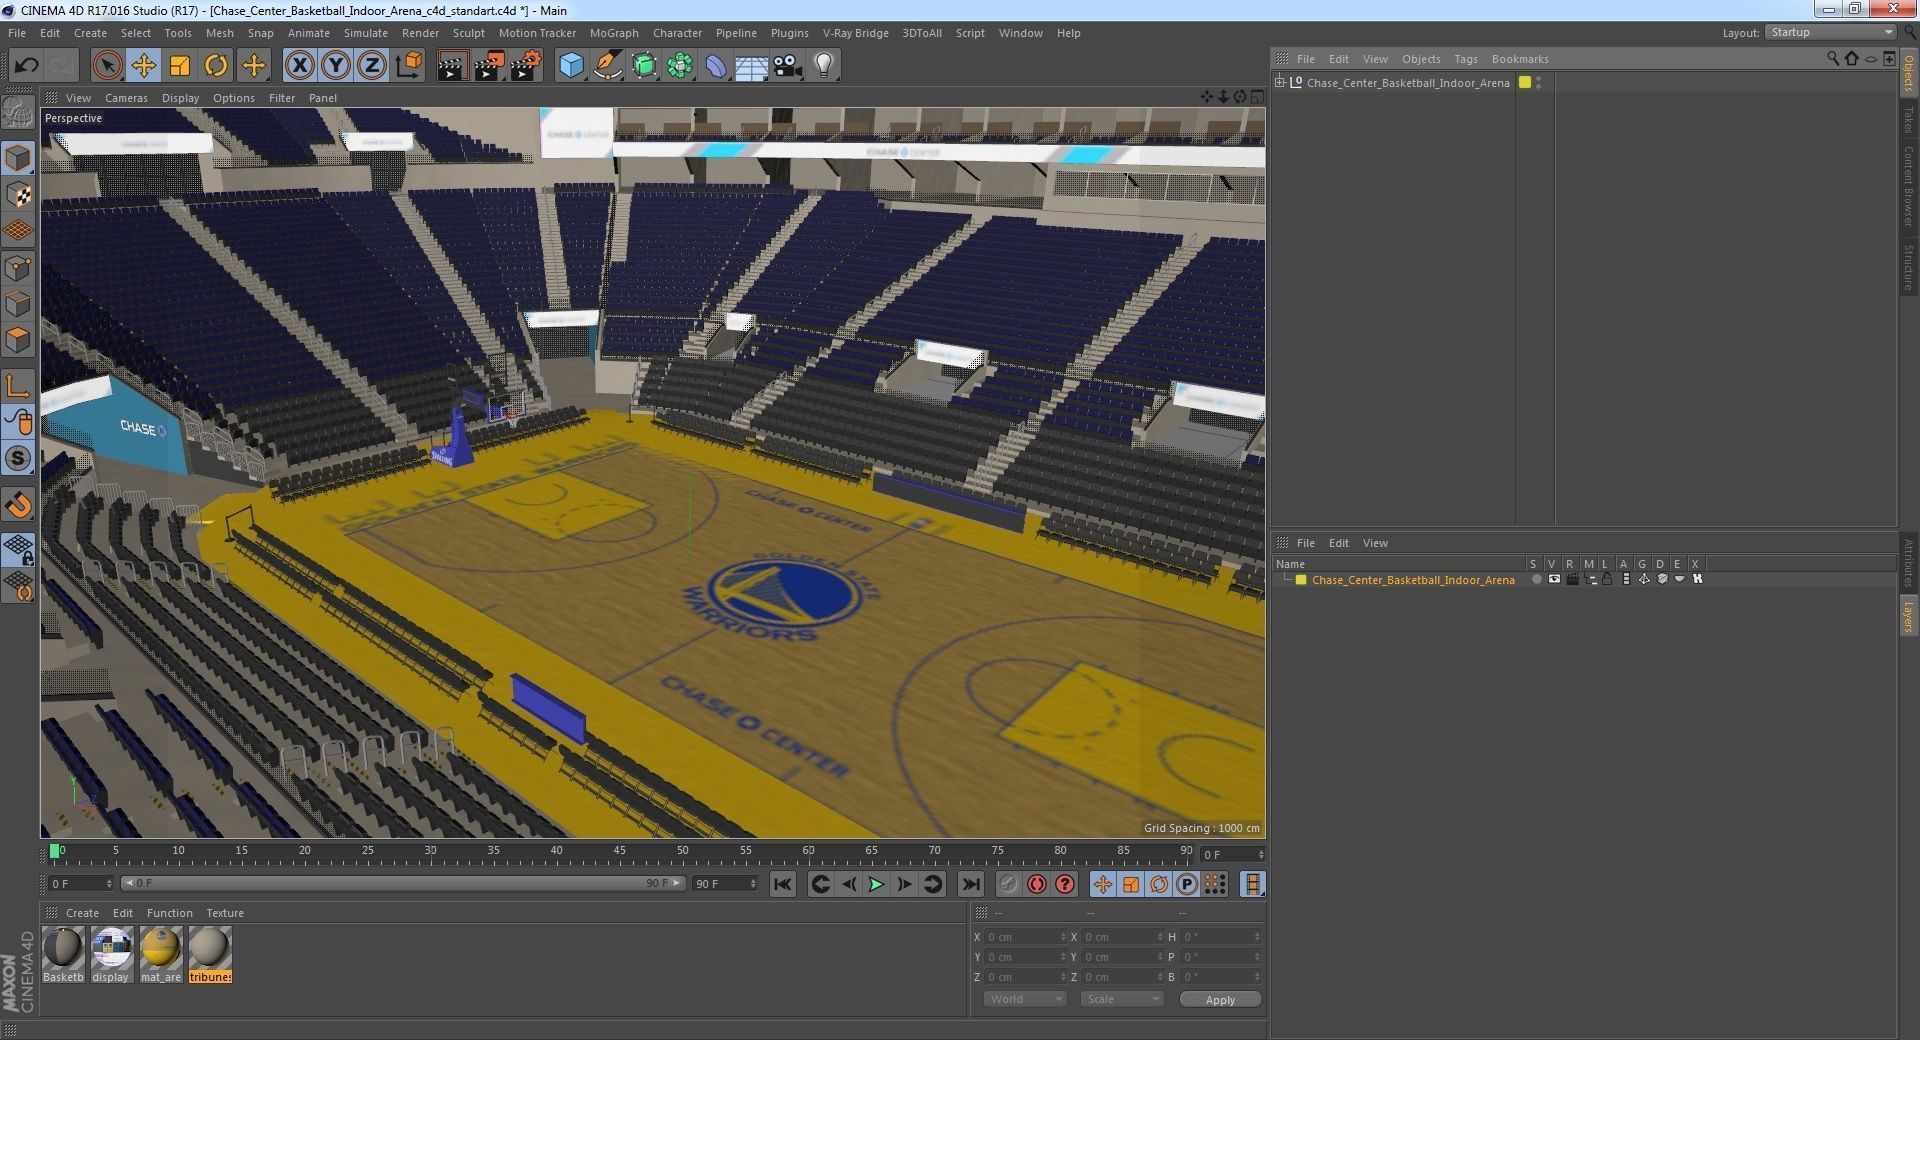
Task: Open the Cameras viewport menu
Action: (126, 98)
